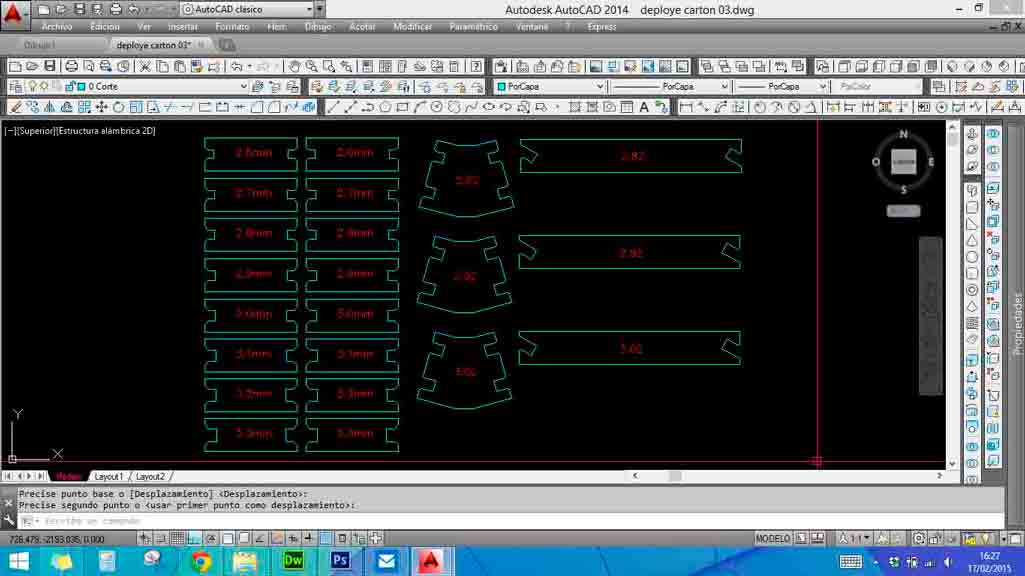
Task: Click the Save icon in the Standard toolbar
Action: coord(50,66)
